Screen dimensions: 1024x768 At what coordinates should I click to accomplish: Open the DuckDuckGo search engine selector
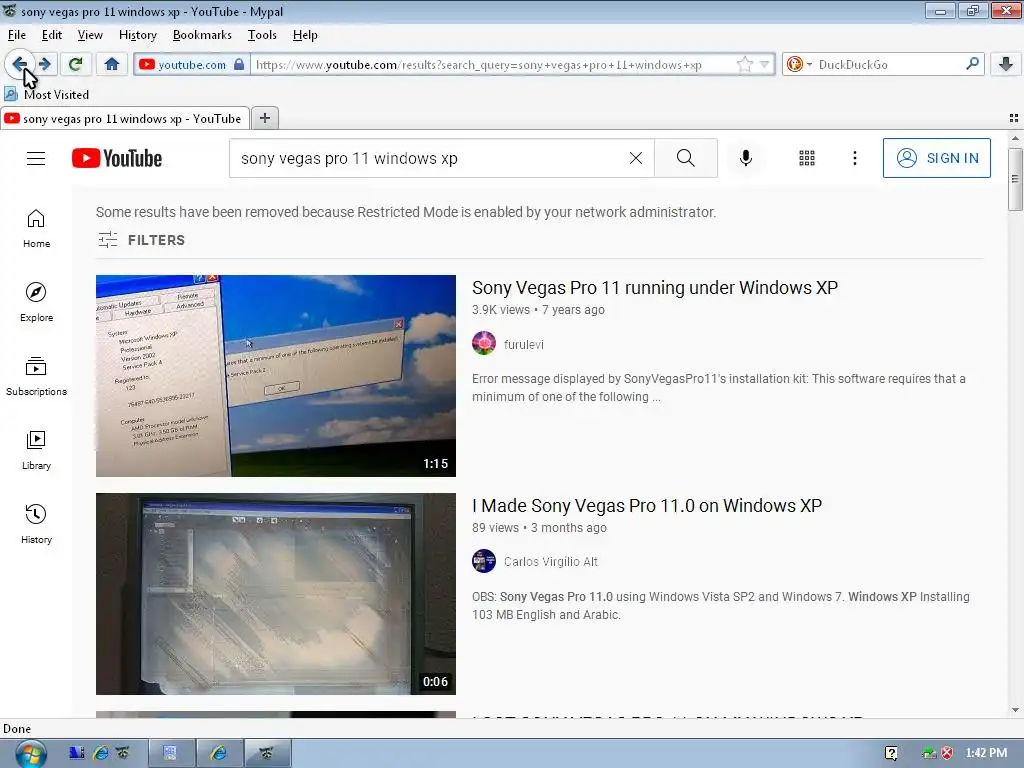799,64
